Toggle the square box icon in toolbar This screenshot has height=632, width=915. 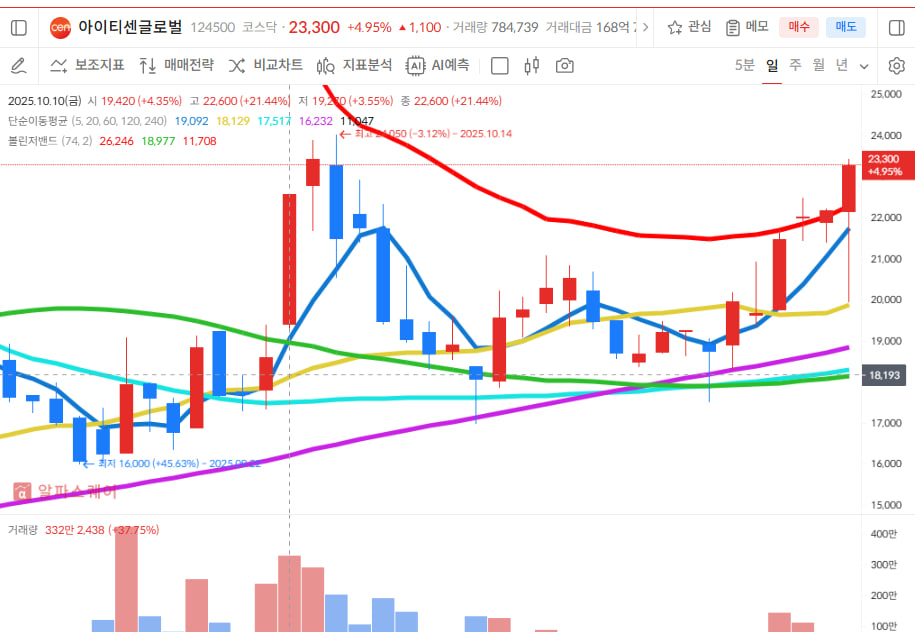(500, 66)
